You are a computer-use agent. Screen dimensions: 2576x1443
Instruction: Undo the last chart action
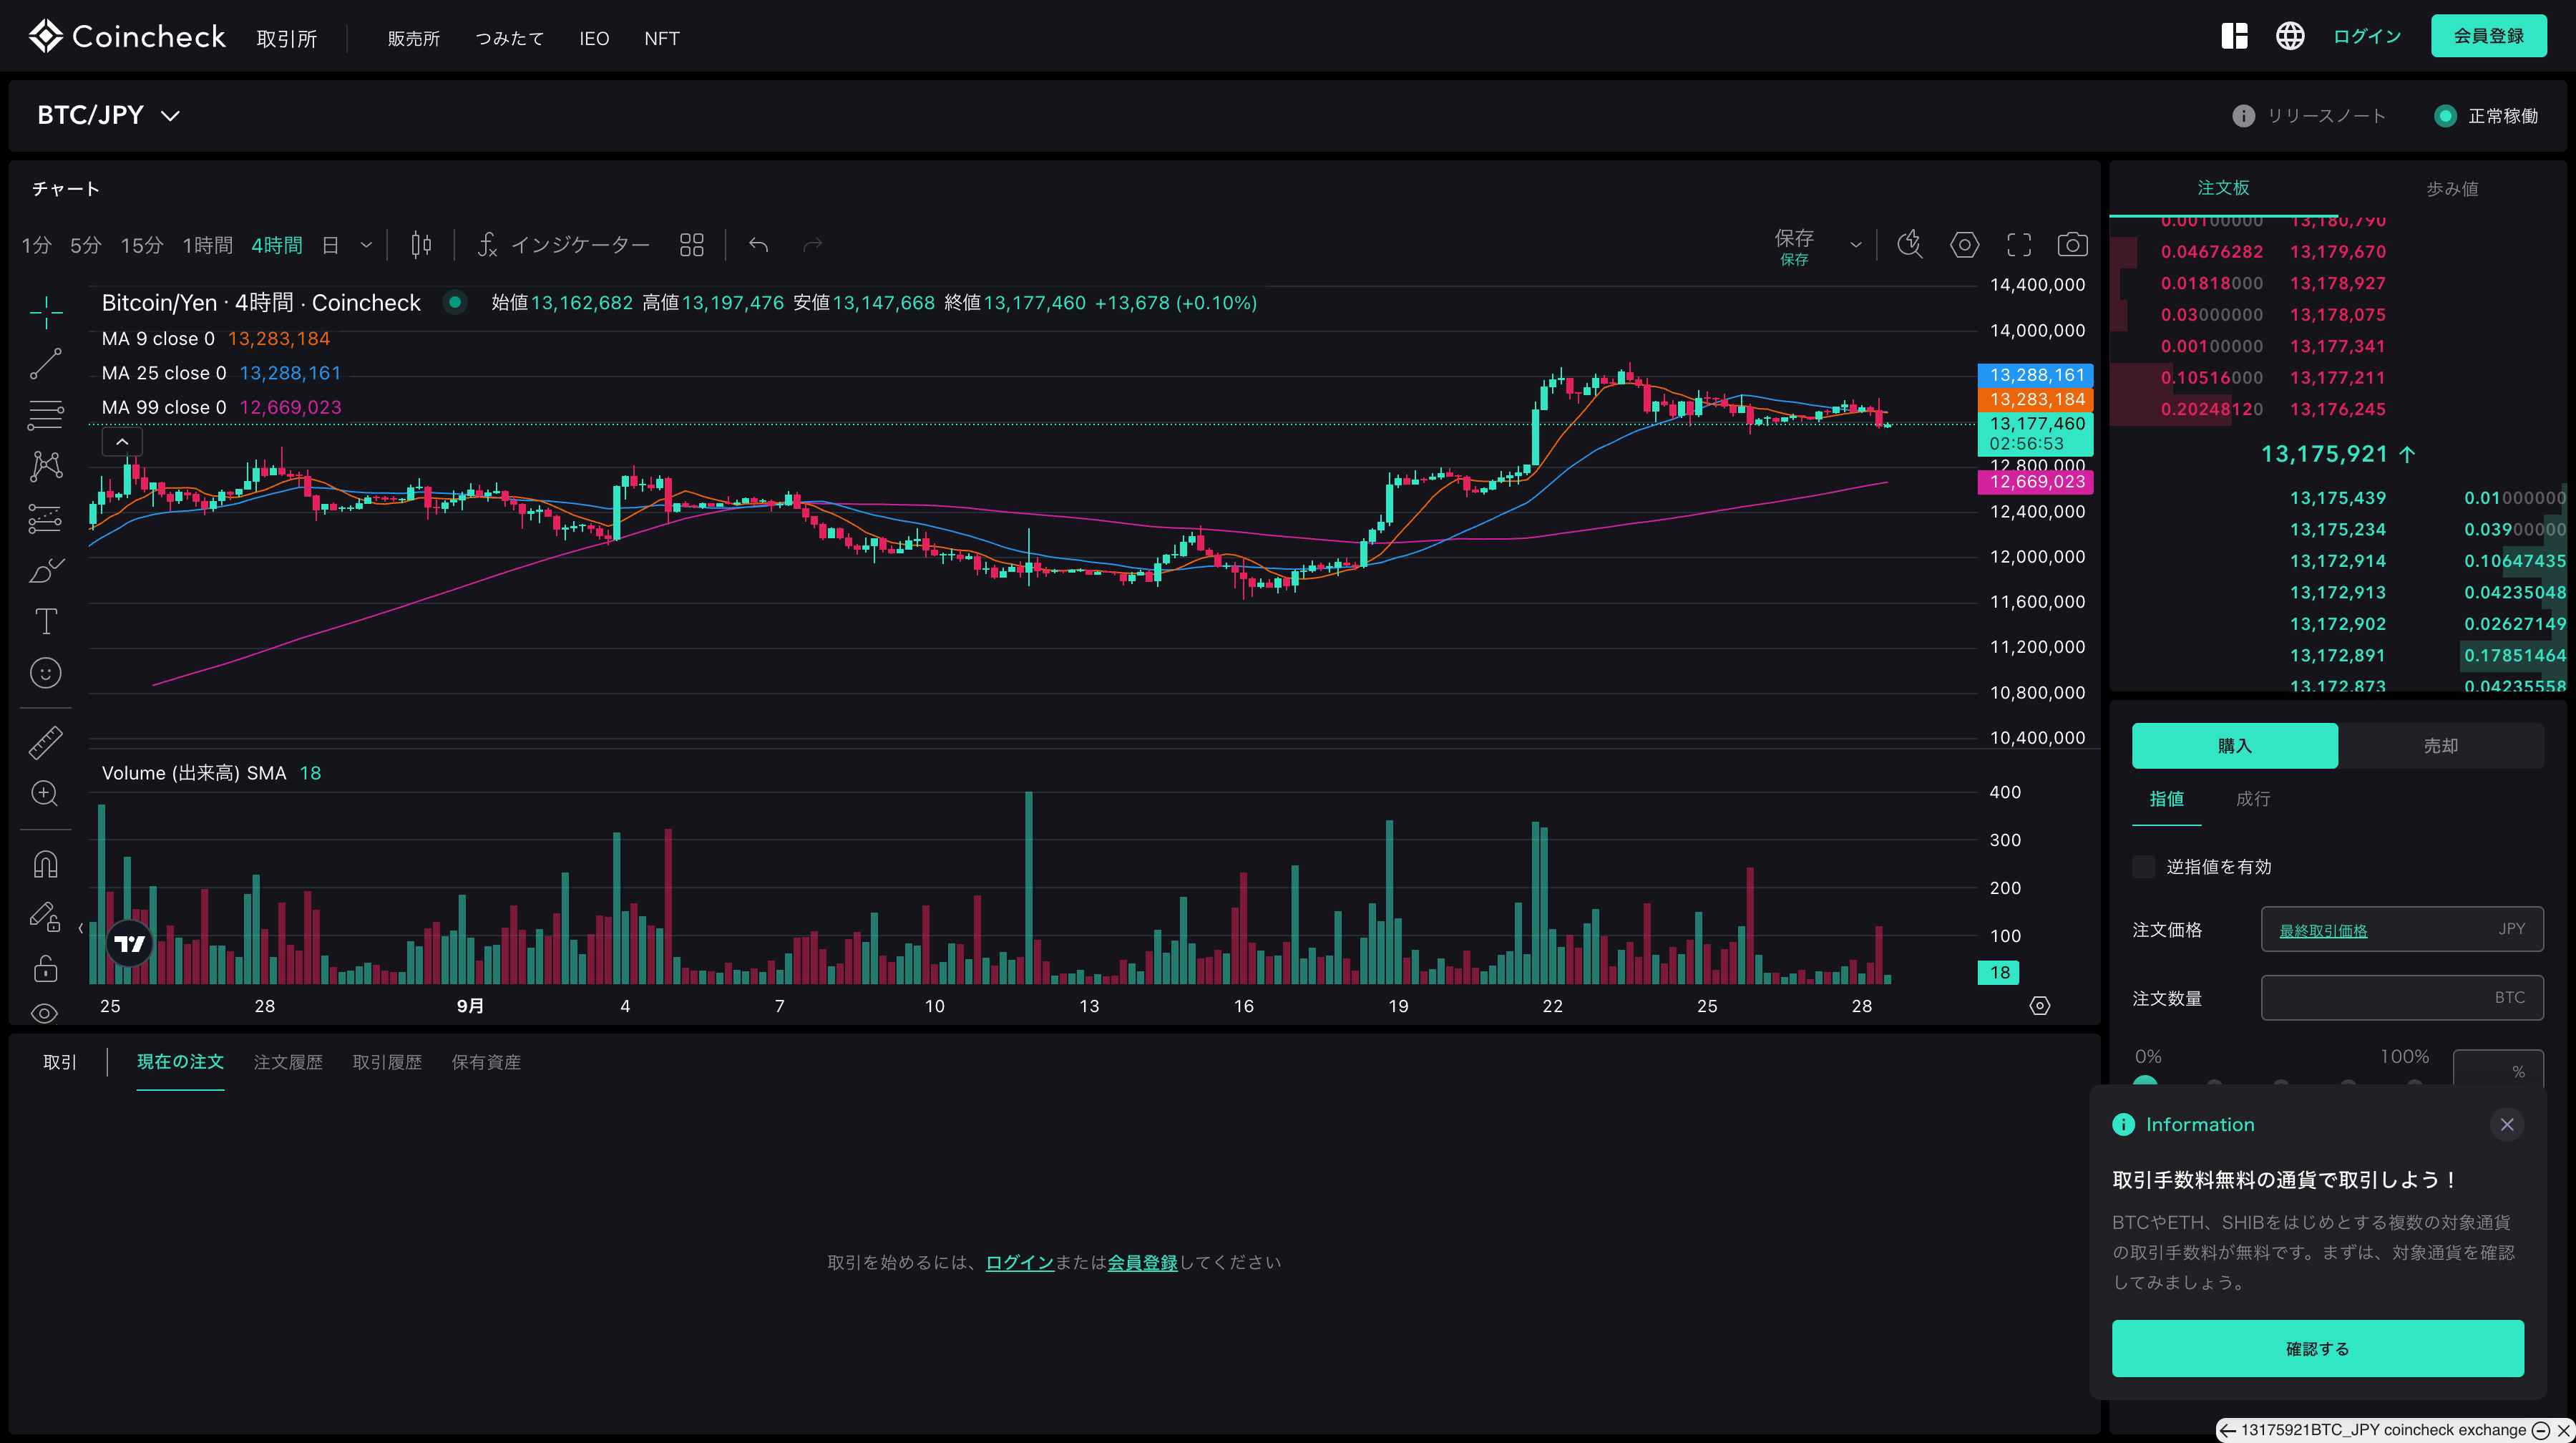pyautogui.click(x=759, y=245)
